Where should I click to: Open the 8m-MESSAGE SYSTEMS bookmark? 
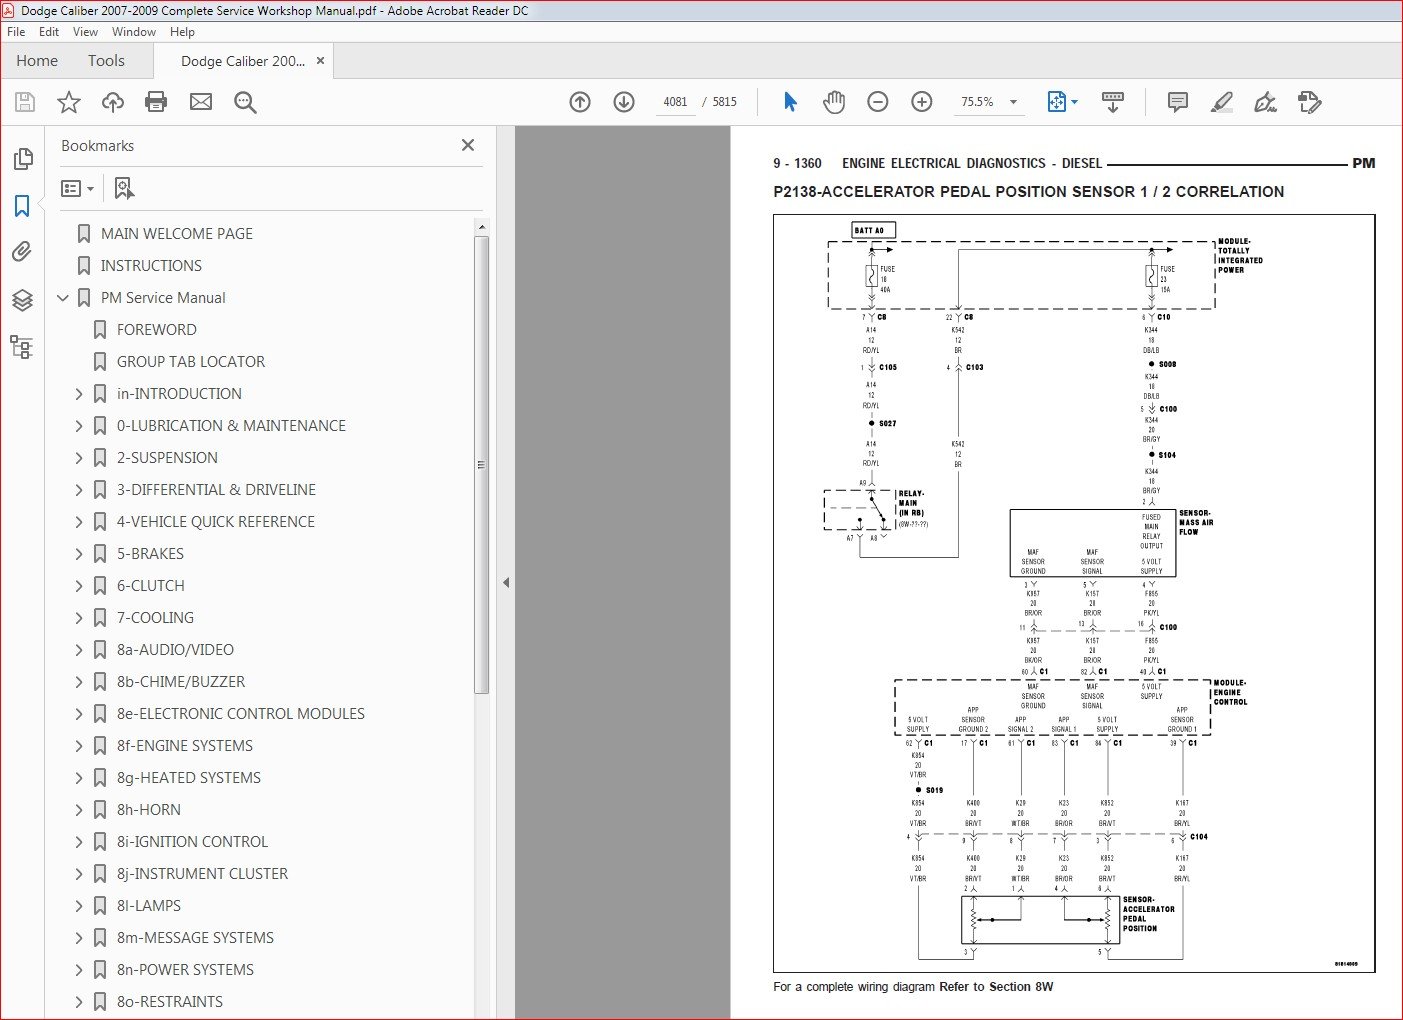pos(195,938)
